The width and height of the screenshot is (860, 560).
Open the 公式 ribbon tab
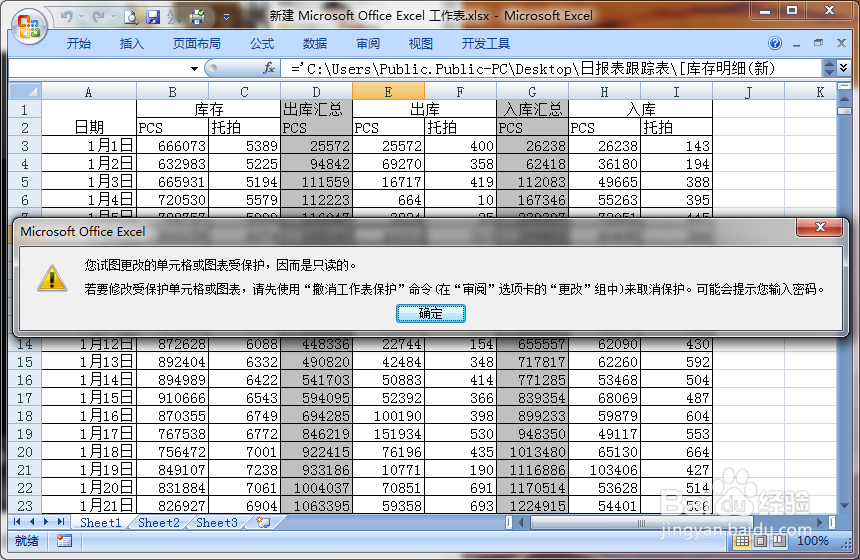tap(262, 44)
